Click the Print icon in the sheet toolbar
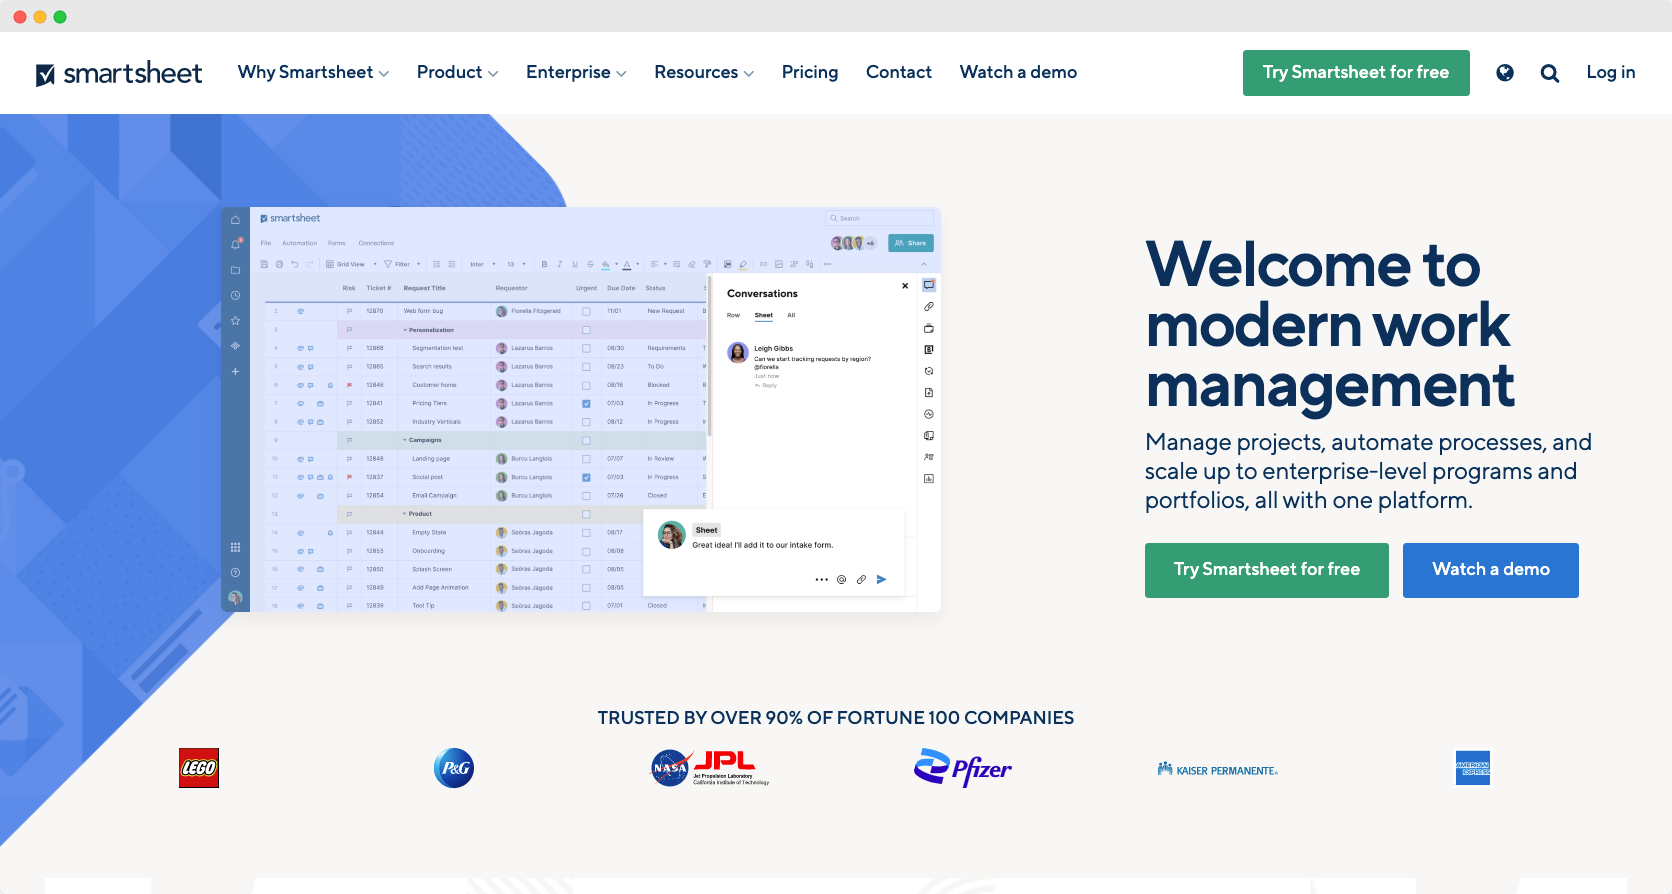 279,264
